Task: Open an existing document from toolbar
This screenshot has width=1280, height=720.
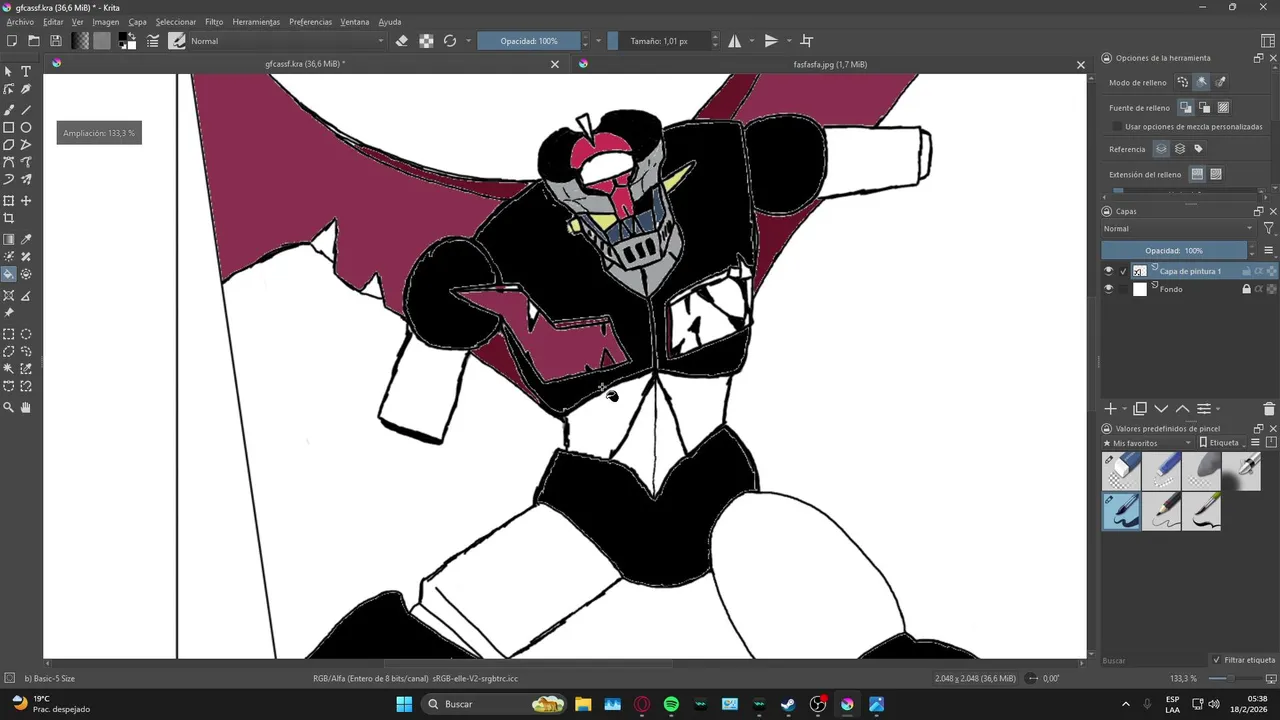Action: 34,41
